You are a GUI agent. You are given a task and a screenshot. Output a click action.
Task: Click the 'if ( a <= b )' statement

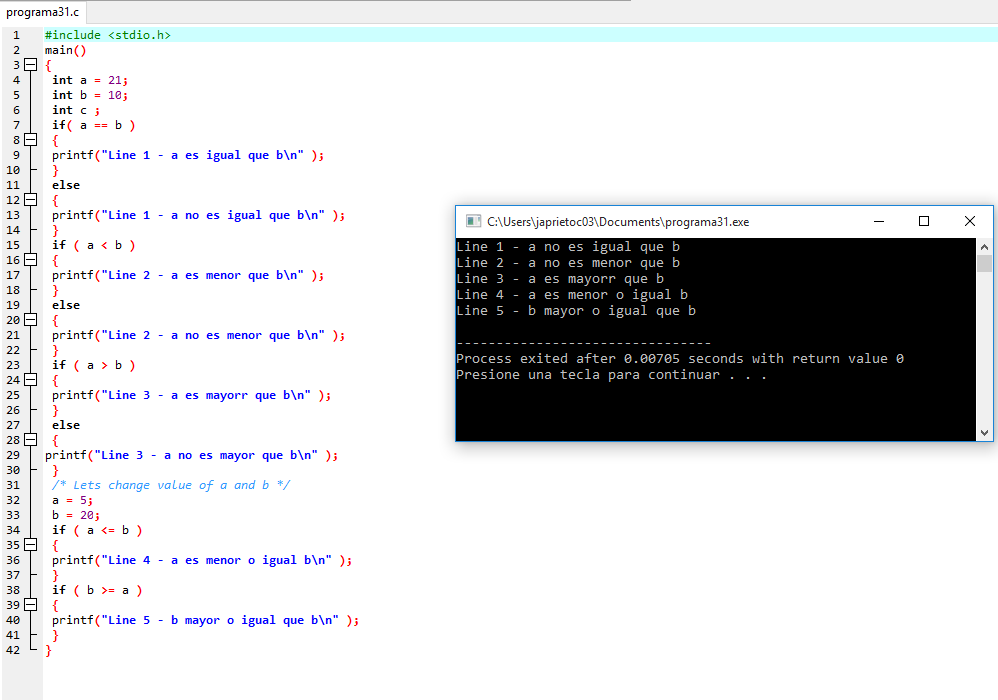tap(97, 530)
